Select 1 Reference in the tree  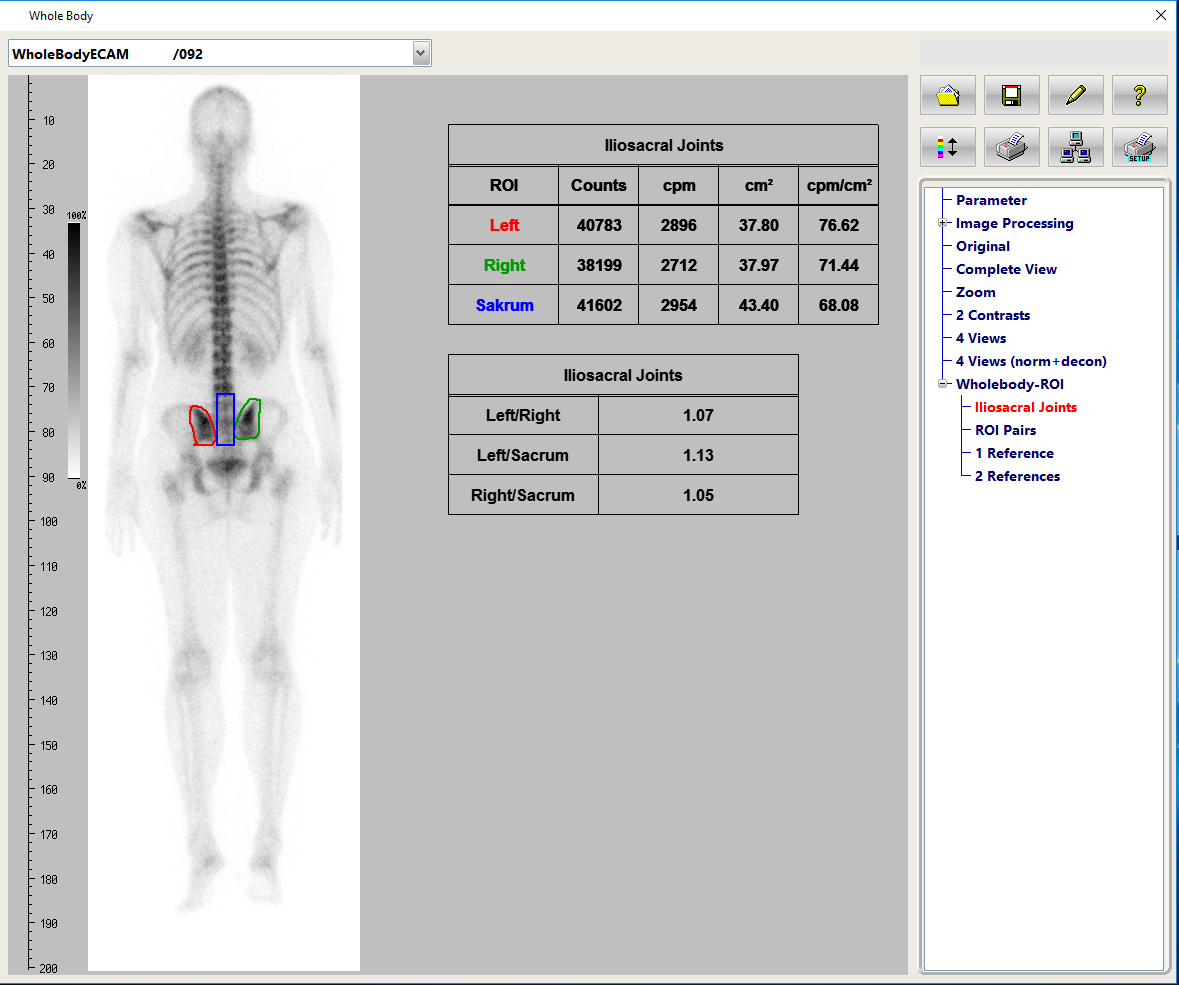(1014, 453)
